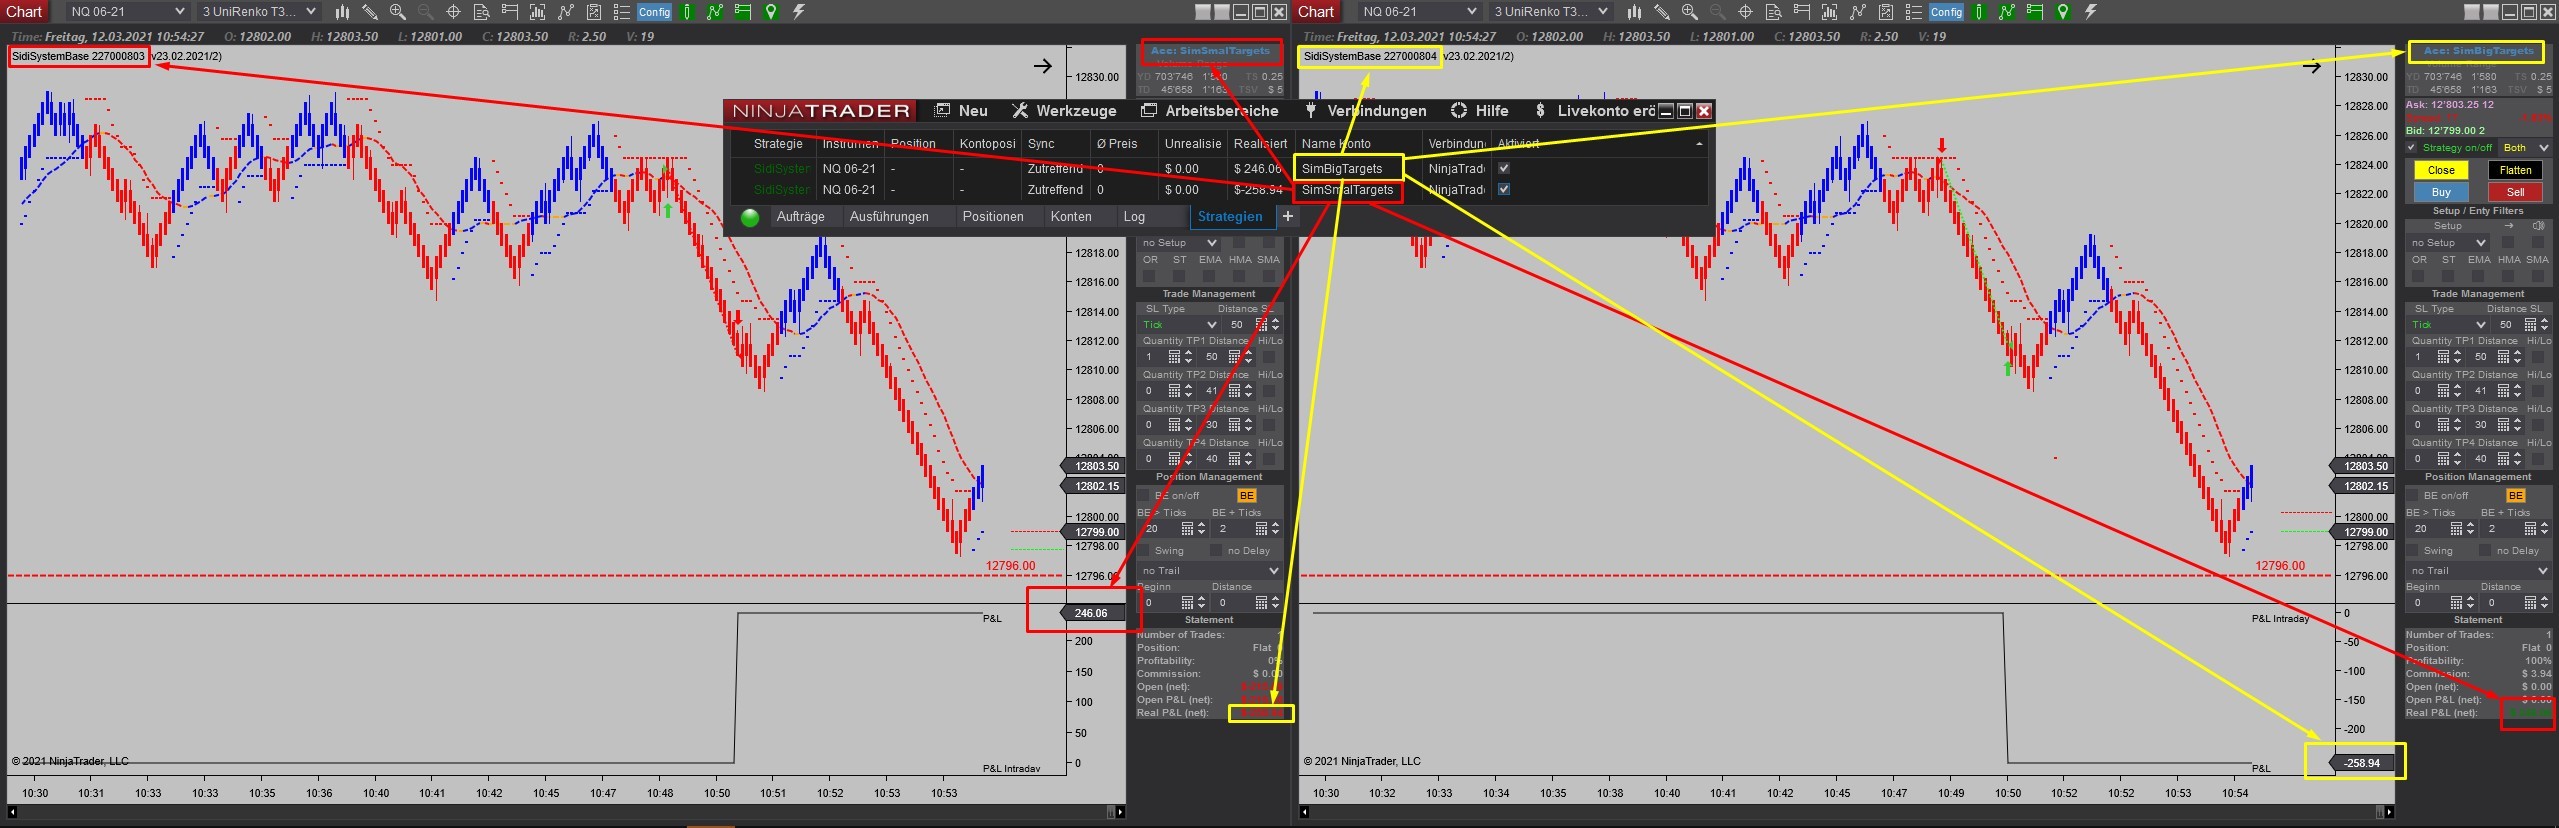Viewport: 2559px width, 828px height.
Task: Open the Neu menu in NinjaTrader
Action: tap(962, 111)
